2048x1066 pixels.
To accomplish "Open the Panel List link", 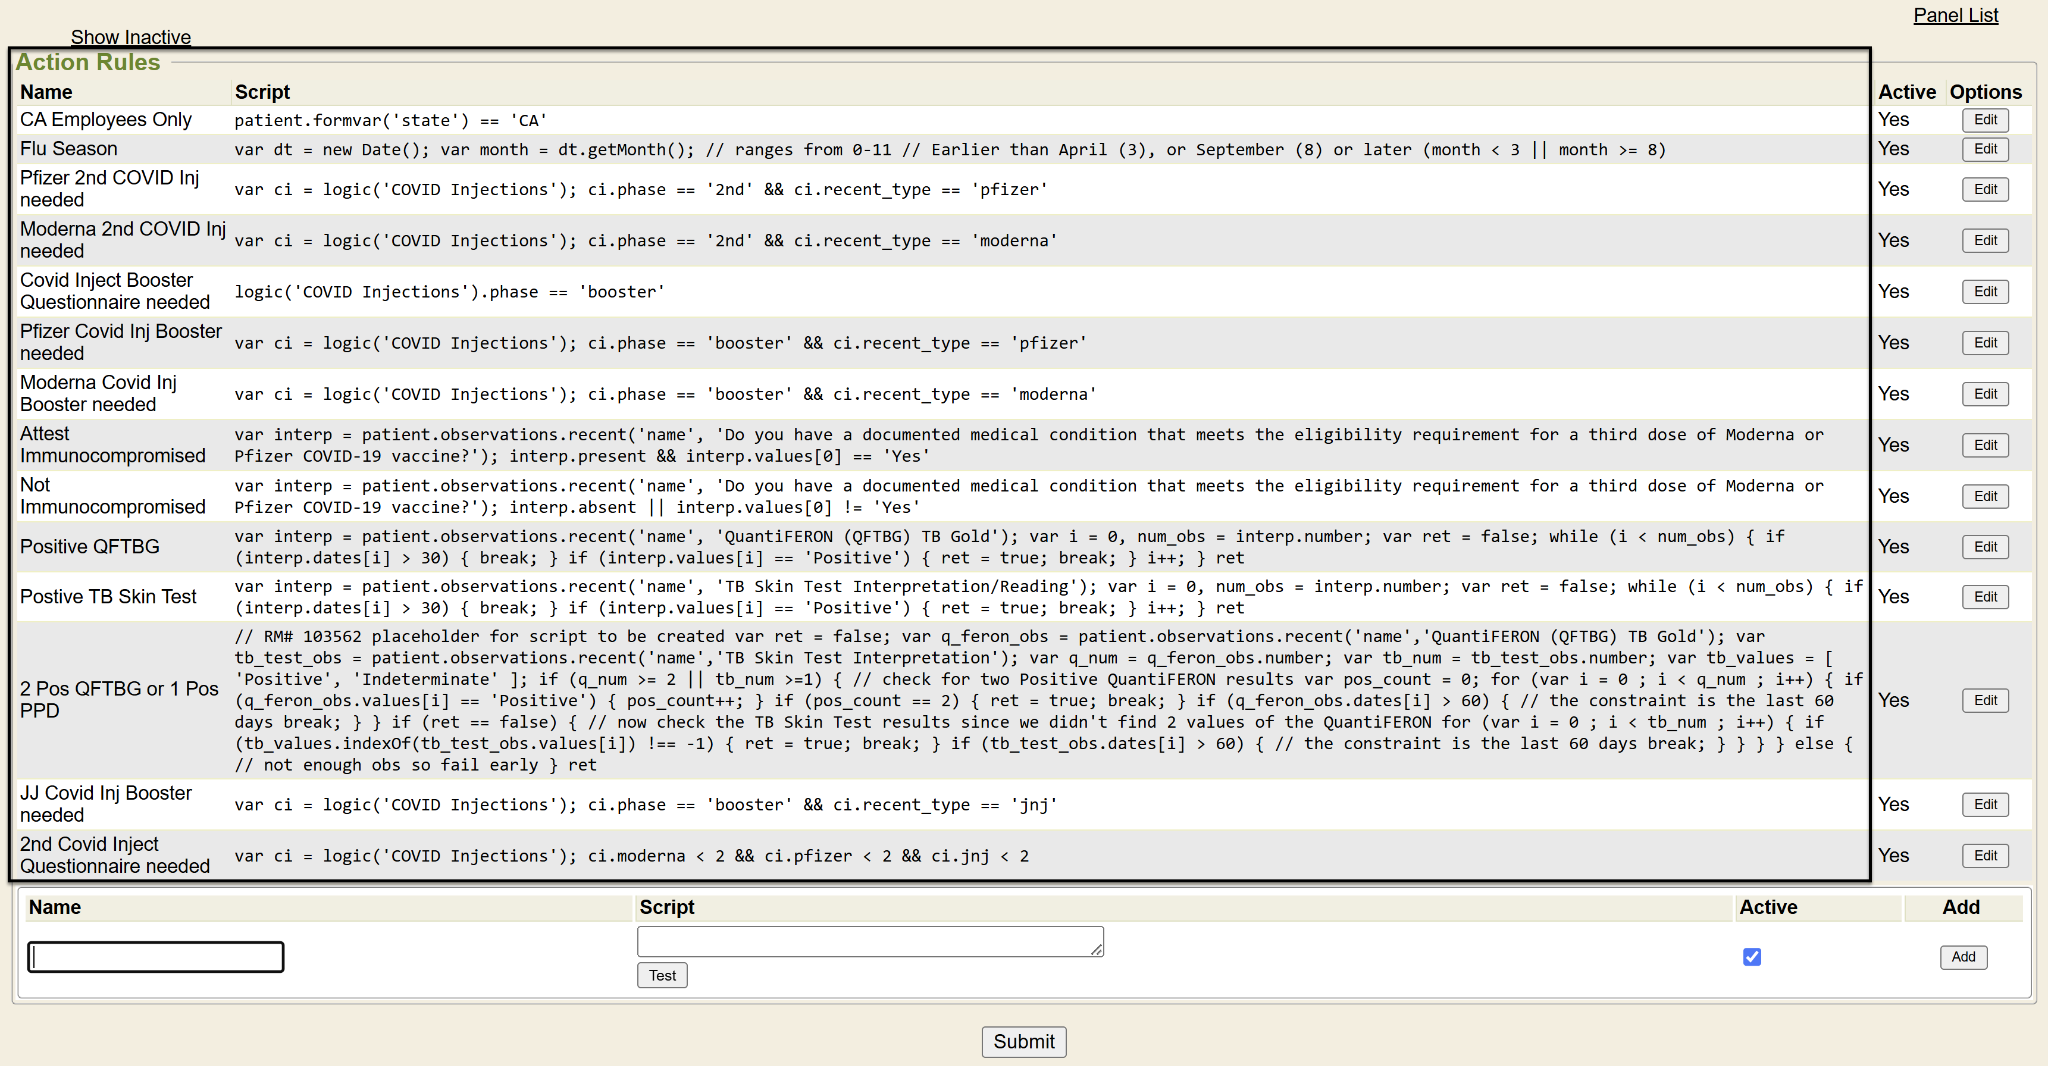I will pos(1955,15).
